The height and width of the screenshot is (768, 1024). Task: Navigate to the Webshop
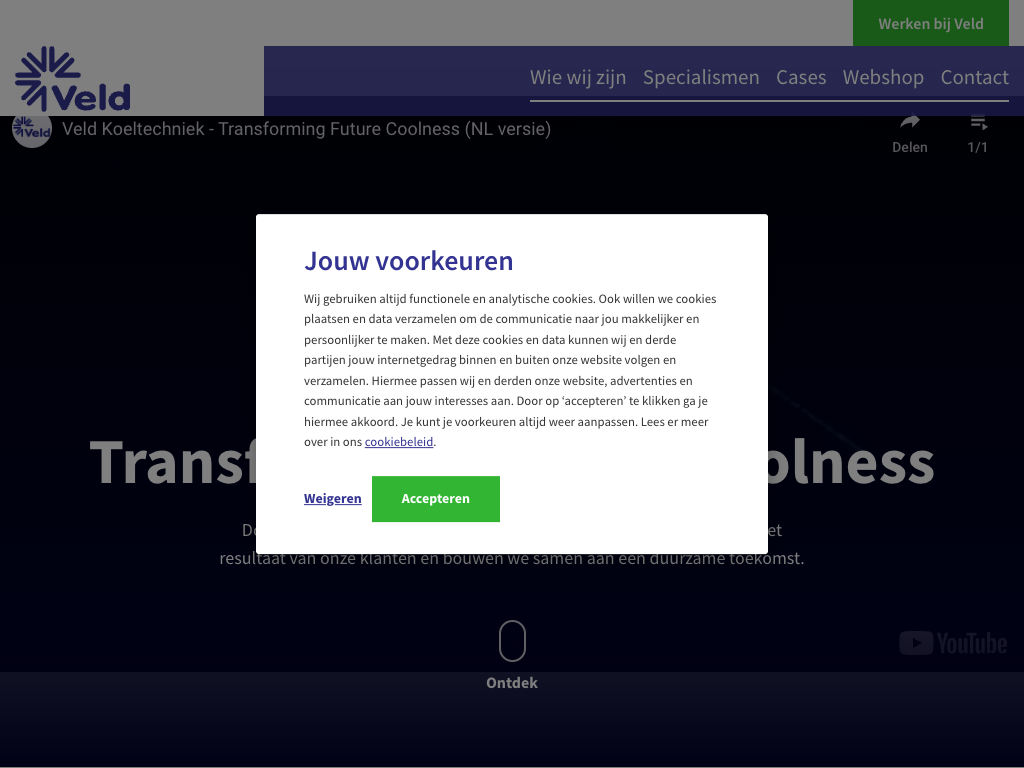(x=883, y=77)
